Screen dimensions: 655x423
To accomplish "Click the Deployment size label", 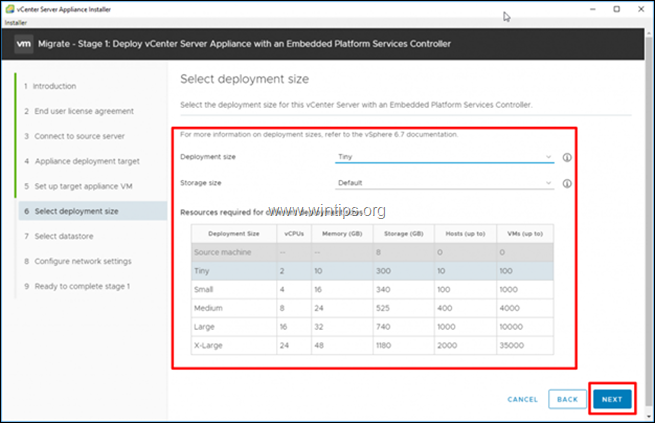I will pos(208,157).
